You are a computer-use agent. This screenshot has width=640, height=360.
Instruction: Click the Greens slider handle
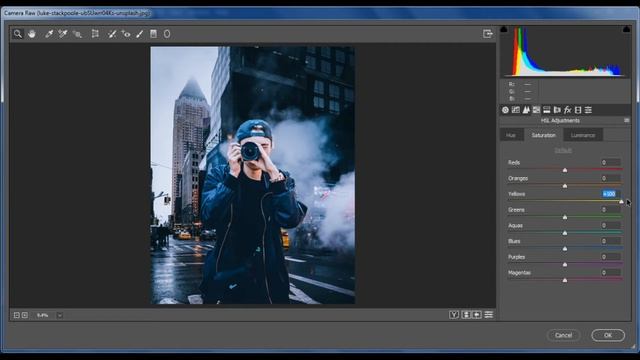(x=565, y=217)
